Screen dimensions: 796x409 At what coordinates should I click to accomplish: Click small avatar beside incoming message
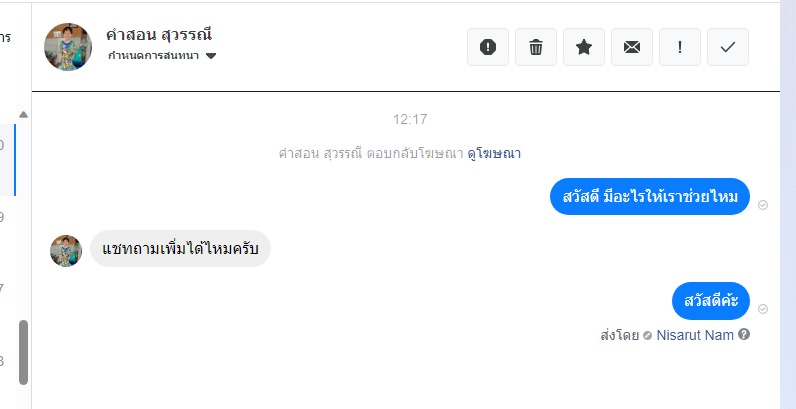coord(66,250)
